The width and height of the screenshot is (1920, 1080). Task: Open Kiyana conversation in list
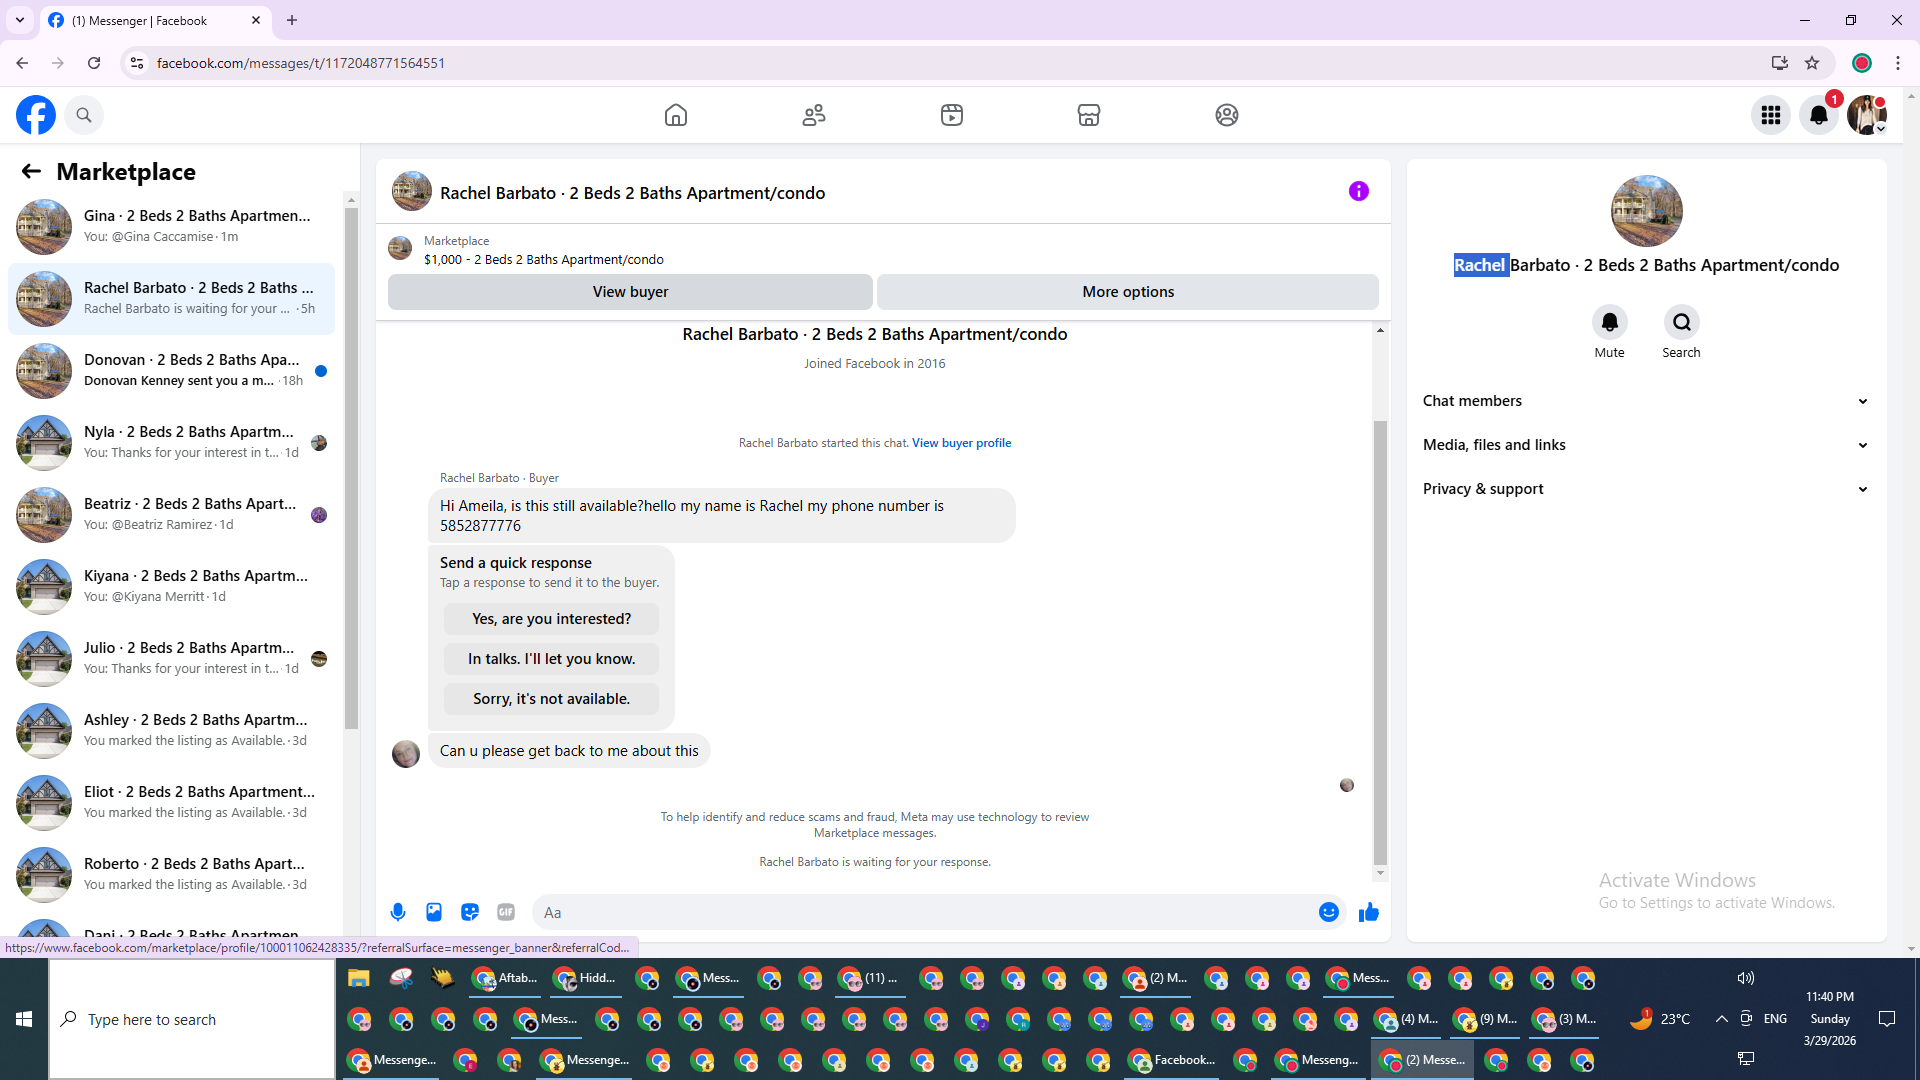171,586
